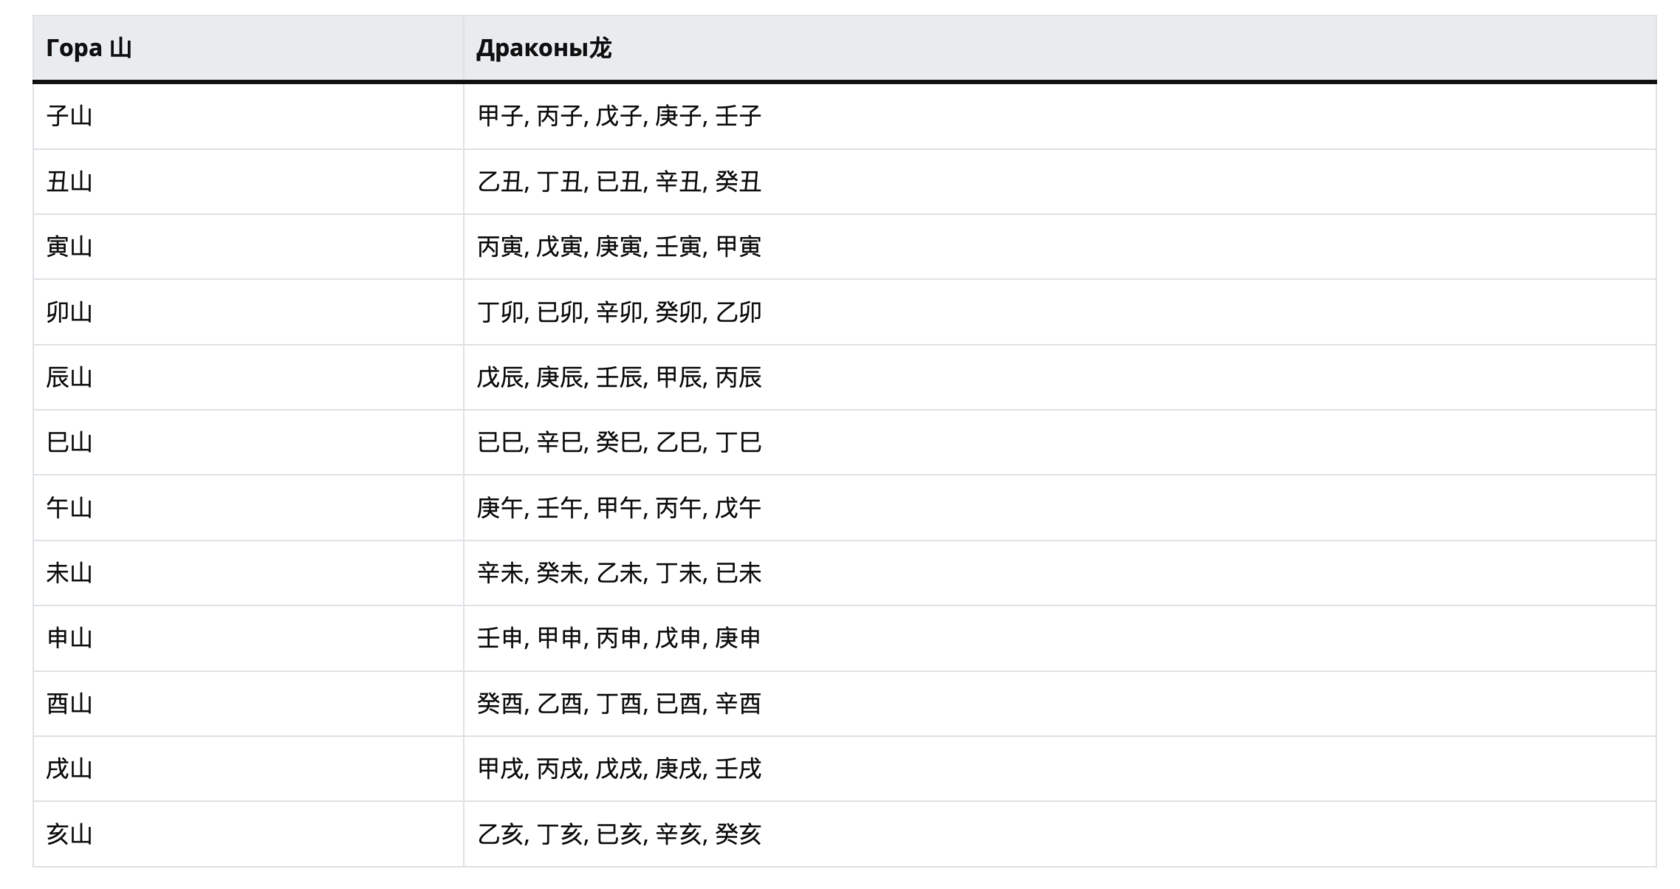The image size is (1680, 889).
Task: Select the 未山 mountain cell
Action: pyautogui.click(x=69, y=573)
